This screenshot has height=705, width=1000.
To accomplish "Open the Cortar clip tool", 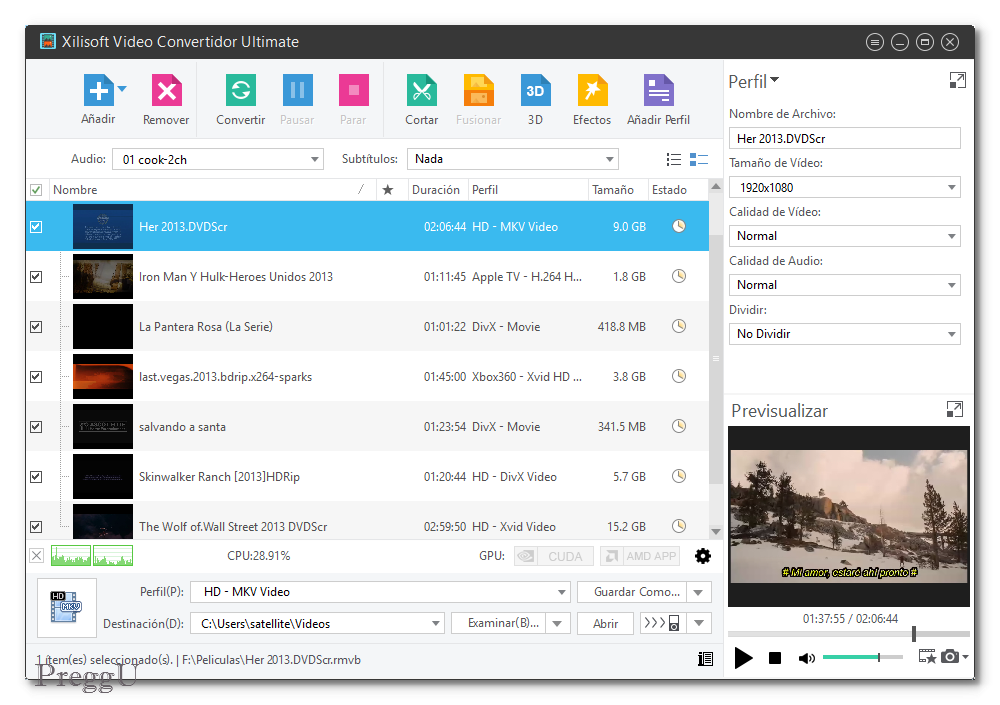I will coord(422,91).
